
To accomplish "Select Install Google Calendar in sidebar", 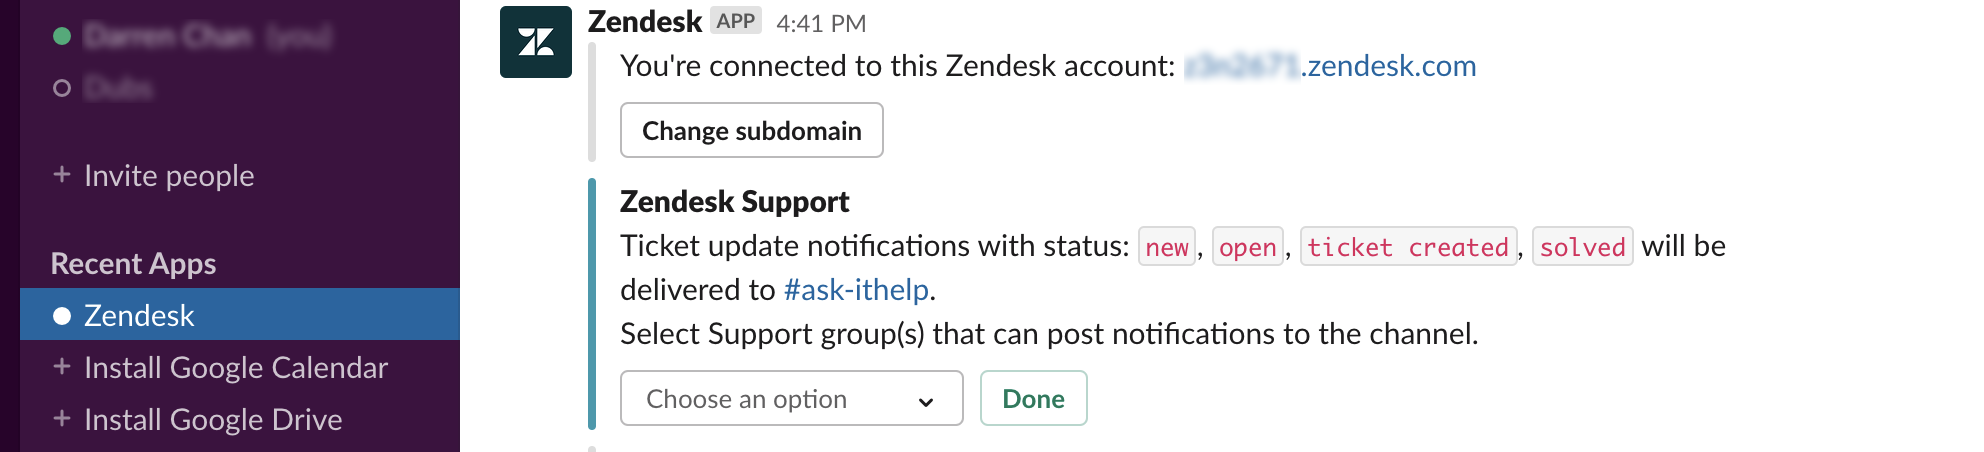I will pos(236,367).
